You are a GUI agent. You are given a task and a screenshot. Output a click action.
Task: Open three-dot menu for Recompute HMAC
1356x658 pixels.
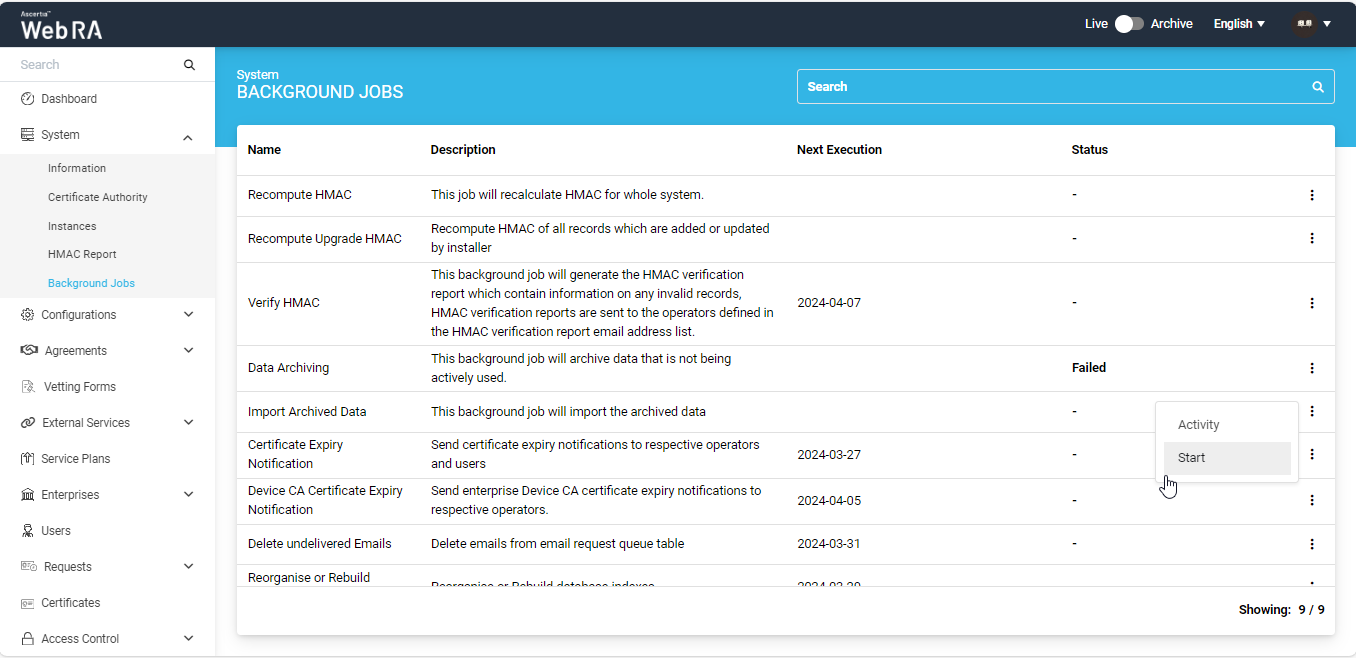tap(1312, 195)
